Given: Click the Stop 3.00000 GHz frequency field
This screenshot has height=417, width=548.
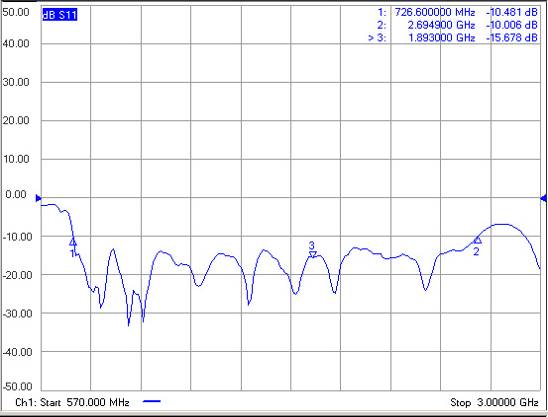Looking at the screenshot, I should (x=494, y=402).
